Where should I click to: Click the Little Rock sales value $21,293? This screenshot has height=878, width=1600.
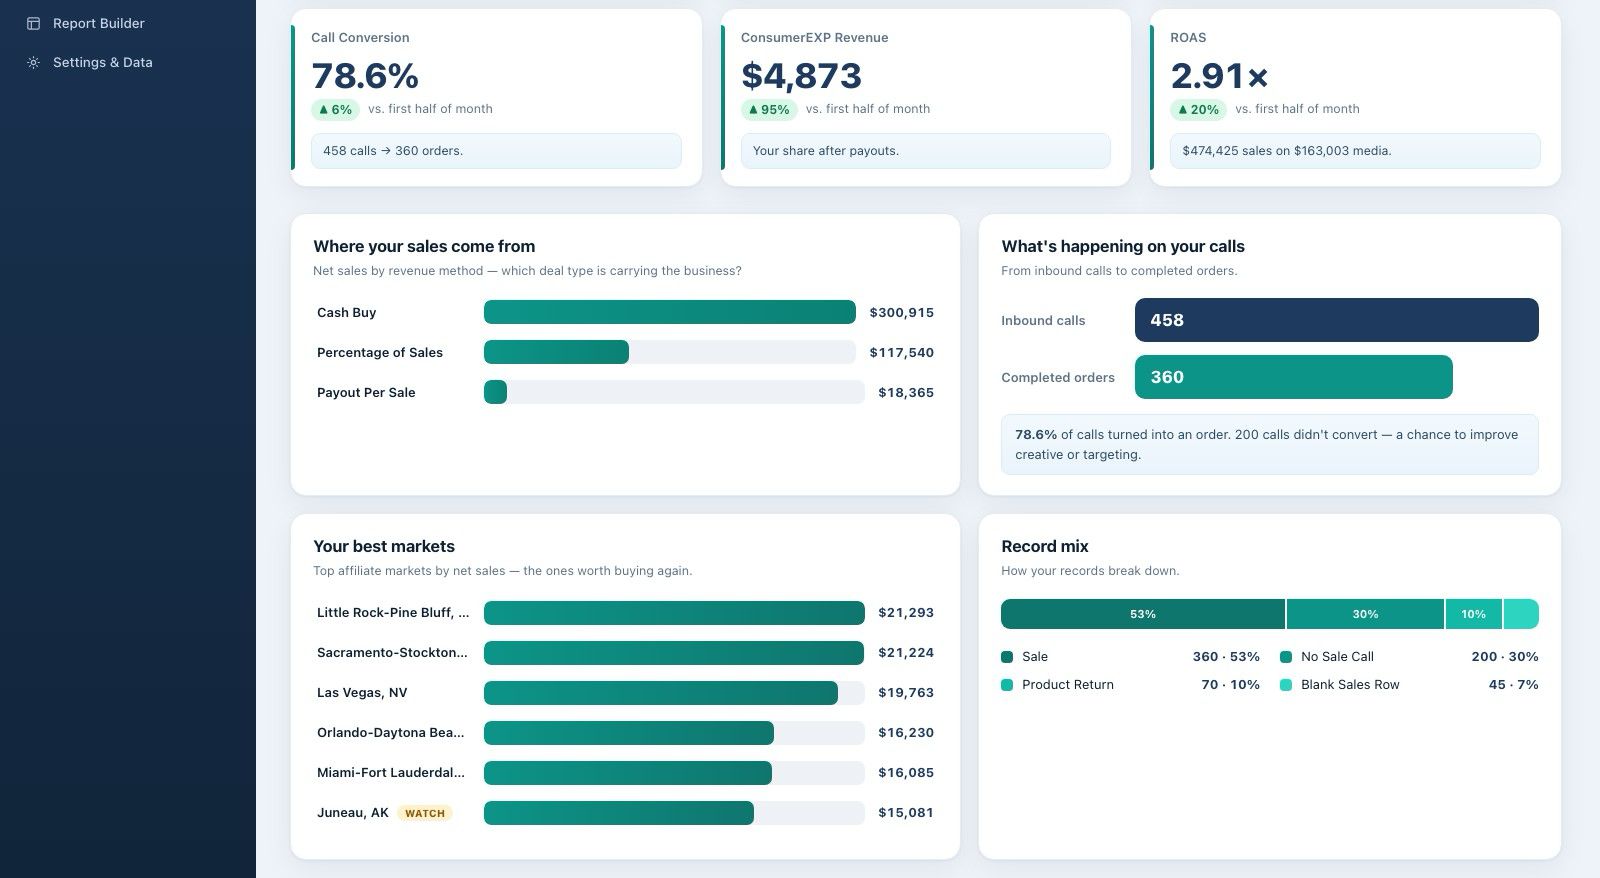906,612
